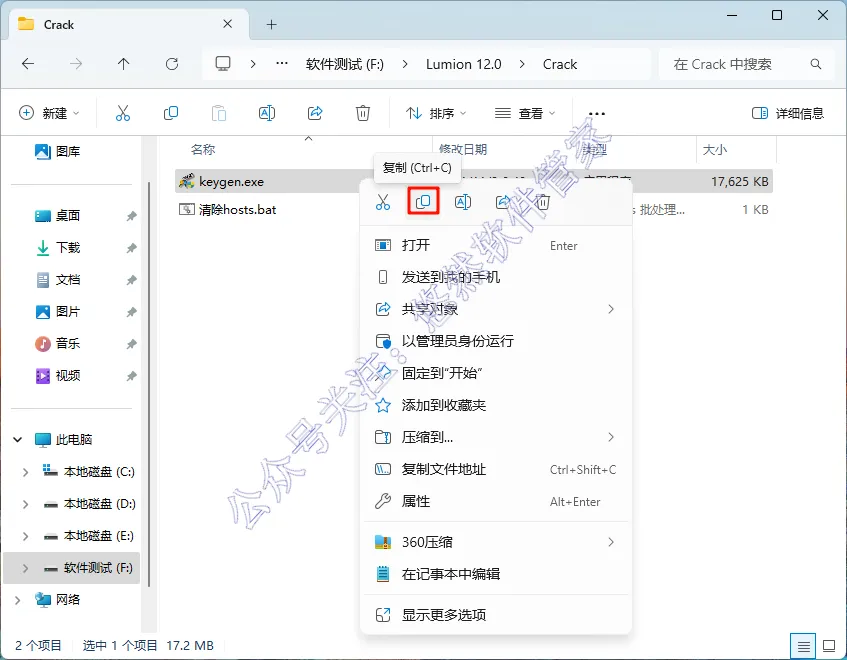Click the Lumion 12.0 breadcrumb
This screenshot has height=660, width=847.
[463, 64]
